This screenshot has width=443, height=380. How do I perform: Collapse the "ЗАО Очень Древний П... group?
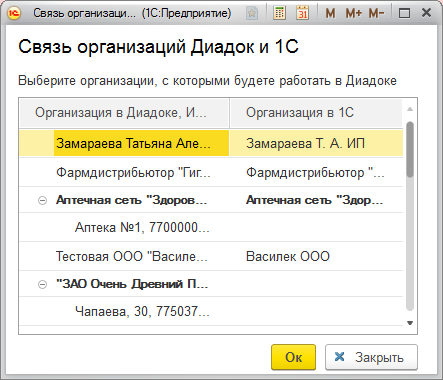point(42,284)
